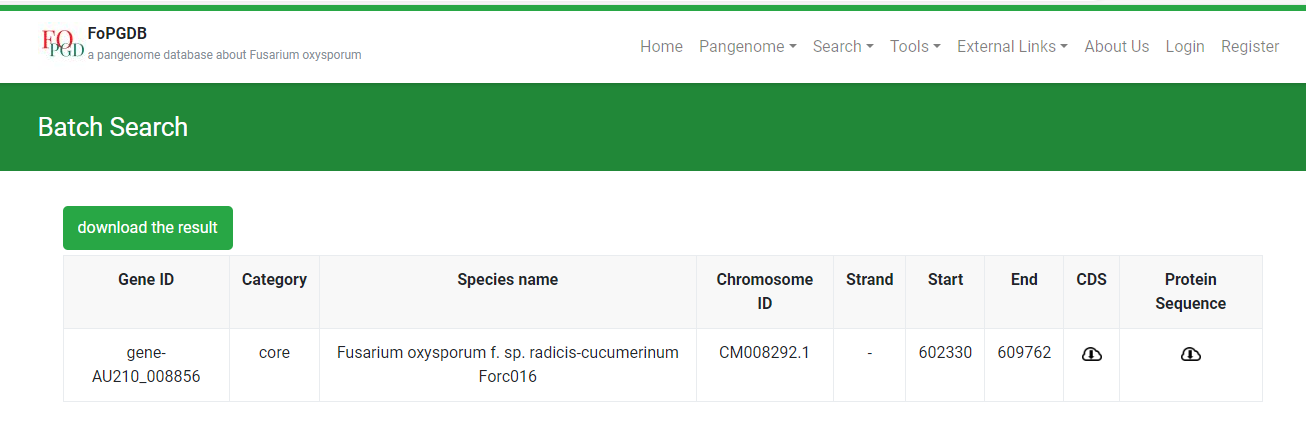Open the Tools dropdown menu

(x=915, y=46)
